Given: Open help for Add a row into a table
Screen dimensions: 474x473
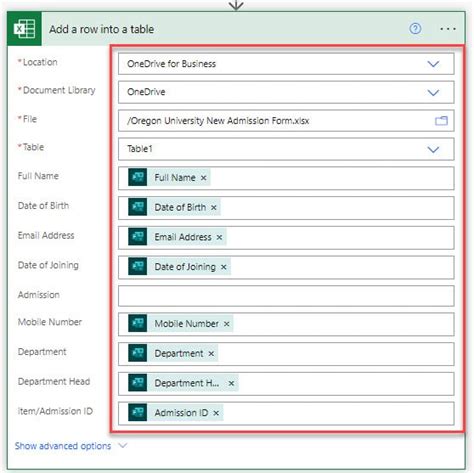Looking at the screenshot, I should 415,29.
